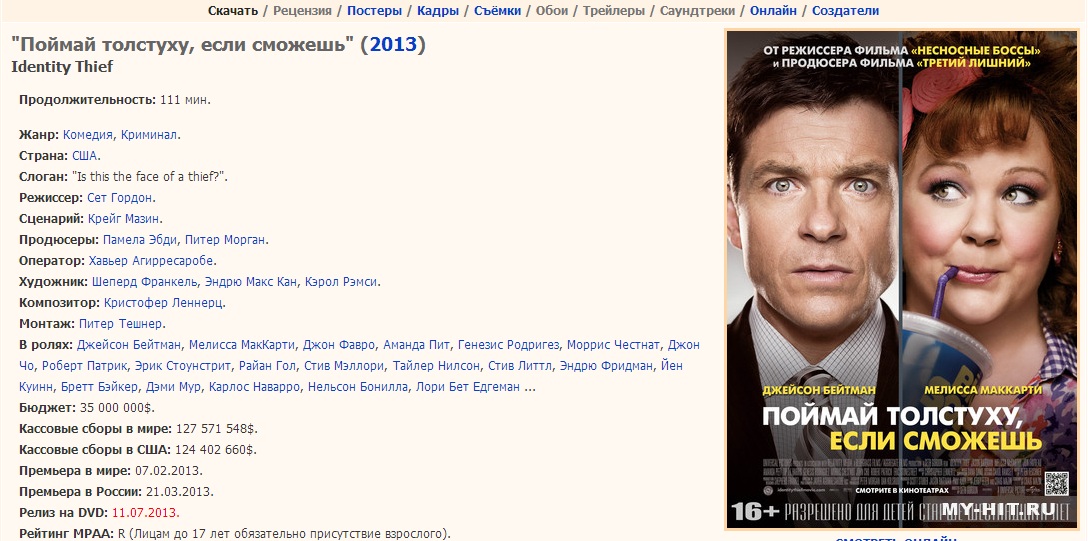This screenshot has width=1088, height=541.
Task: Open screenwriter Крейг Мазин's page
Action: click(x=124, y=218)
